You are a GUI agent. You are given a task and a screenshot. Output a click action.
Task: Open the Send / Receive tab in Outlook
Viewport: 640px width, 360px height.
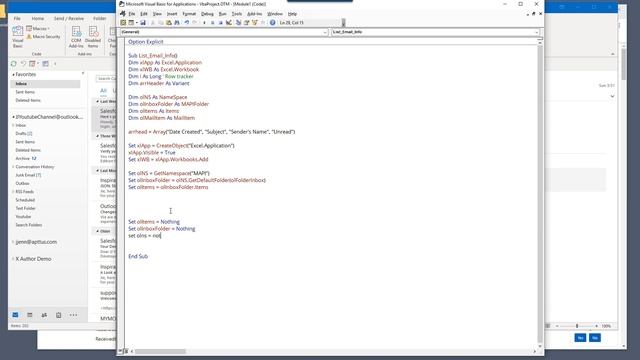click(x=69, y=18)
